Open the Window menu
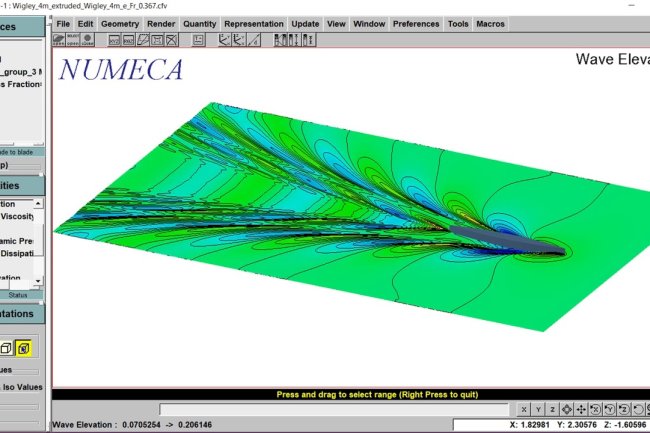Screen dimensions: 650x433 369,24
